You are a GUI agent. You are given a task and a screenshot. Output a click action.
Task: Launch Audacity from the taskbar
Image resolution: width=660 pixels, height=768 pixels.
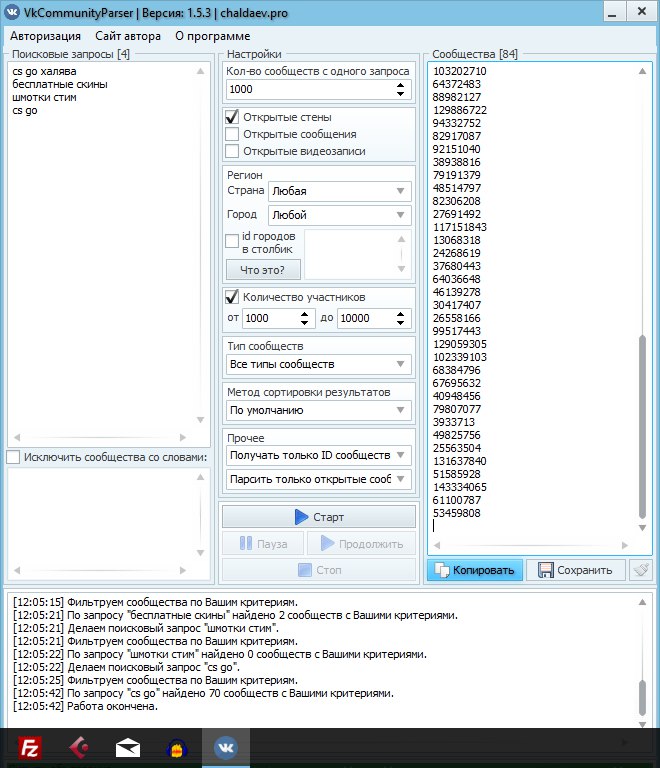pos(176,747)
